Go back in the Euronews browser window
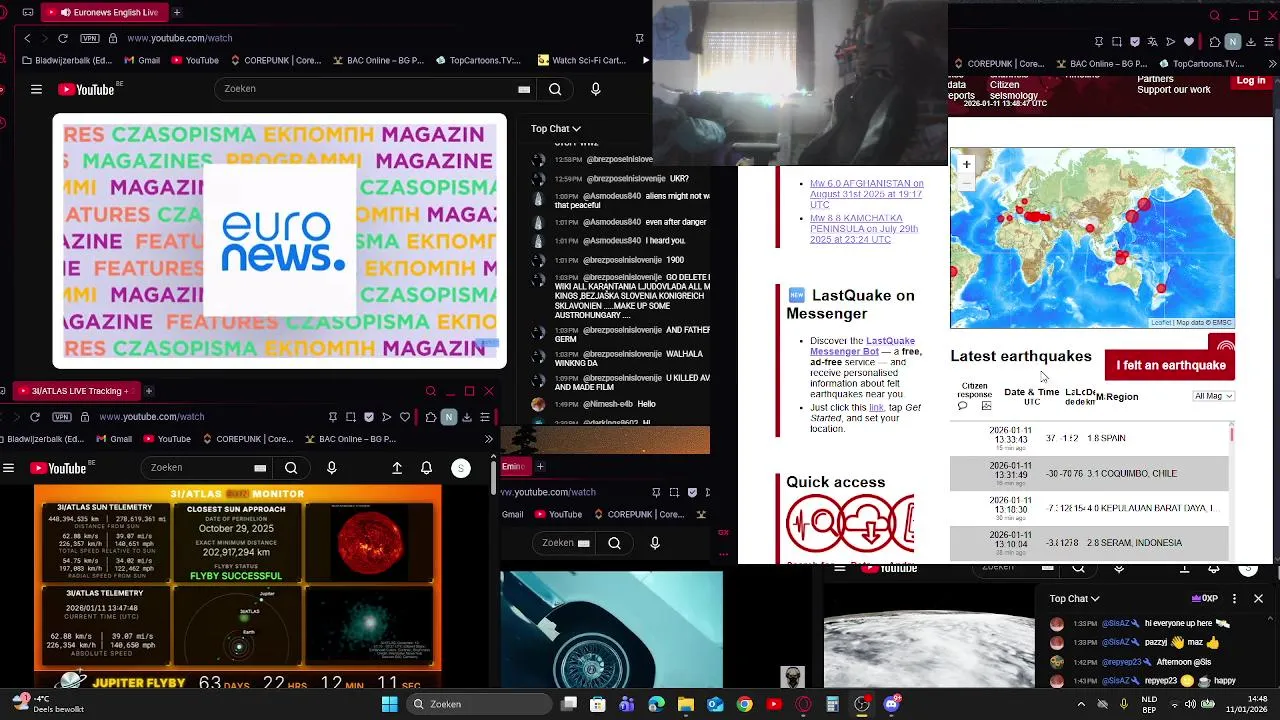 (27, 38)
